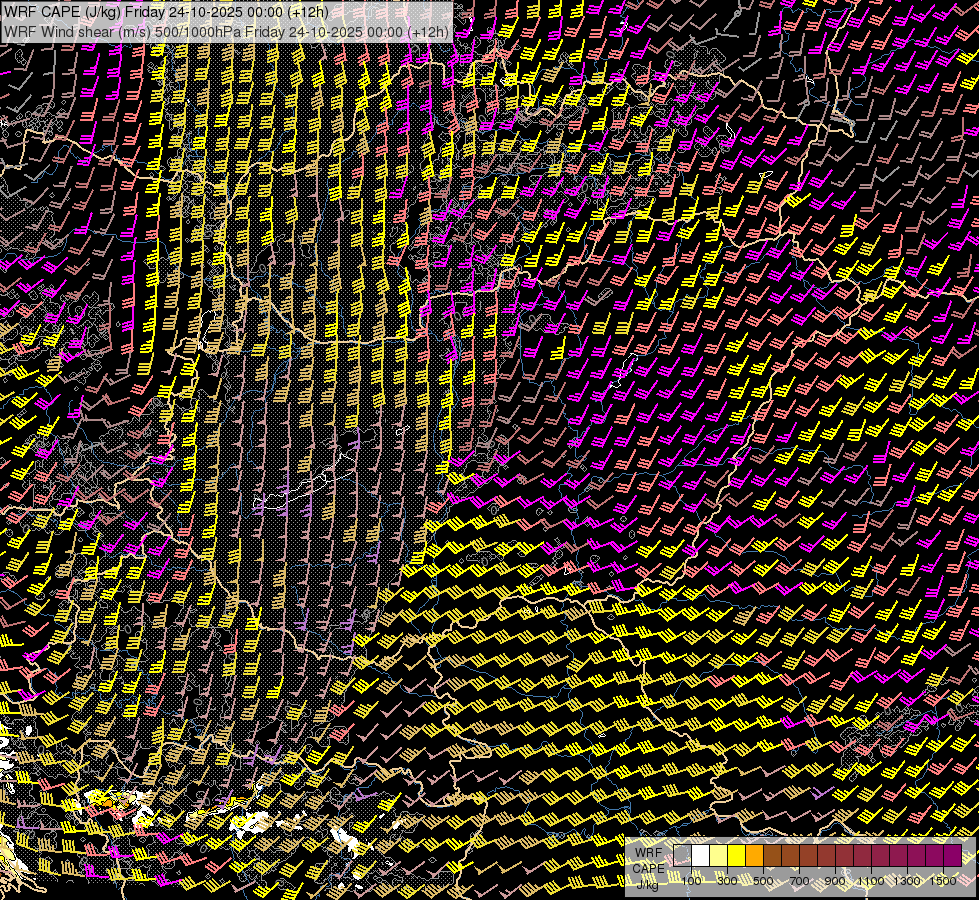
Task: Click the legend value label 900
Action: (835, 881)
